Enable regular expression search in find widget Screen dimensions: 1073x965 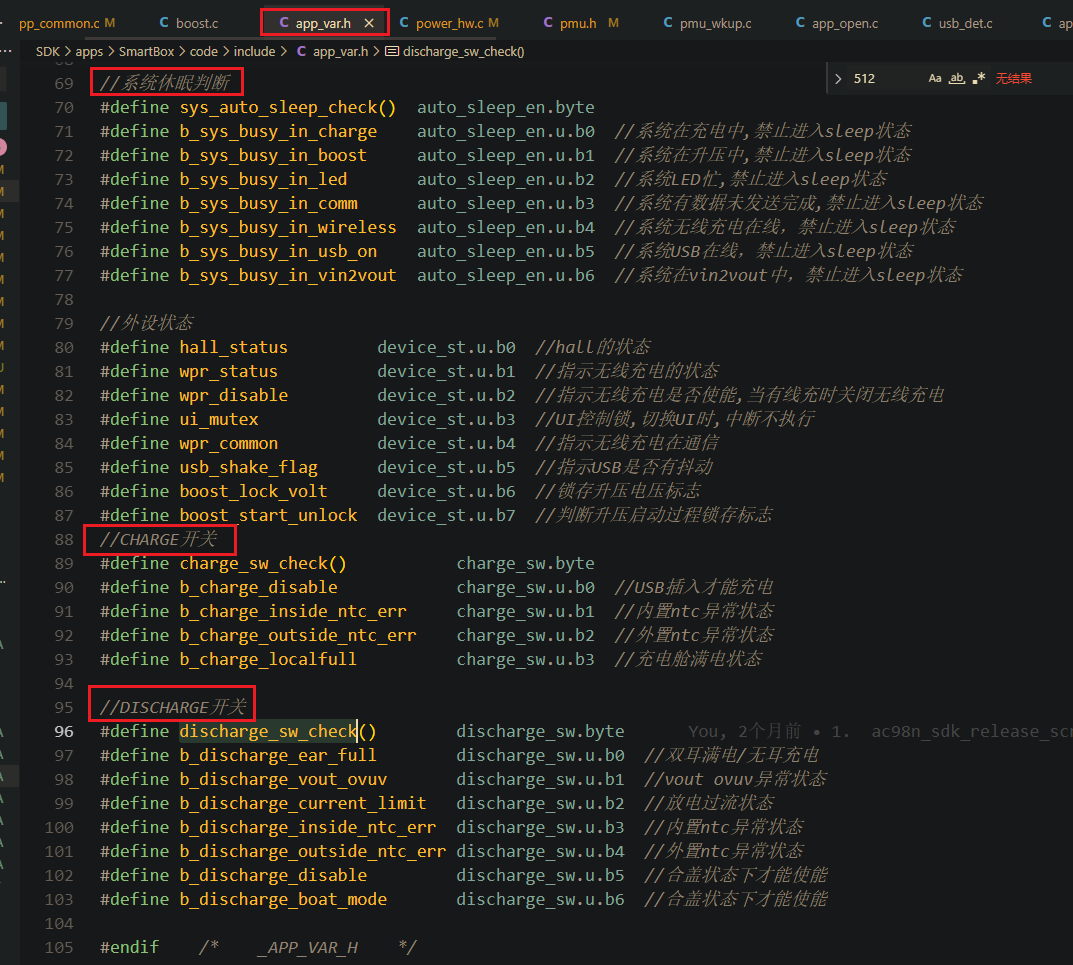click(x=979, y=79)
